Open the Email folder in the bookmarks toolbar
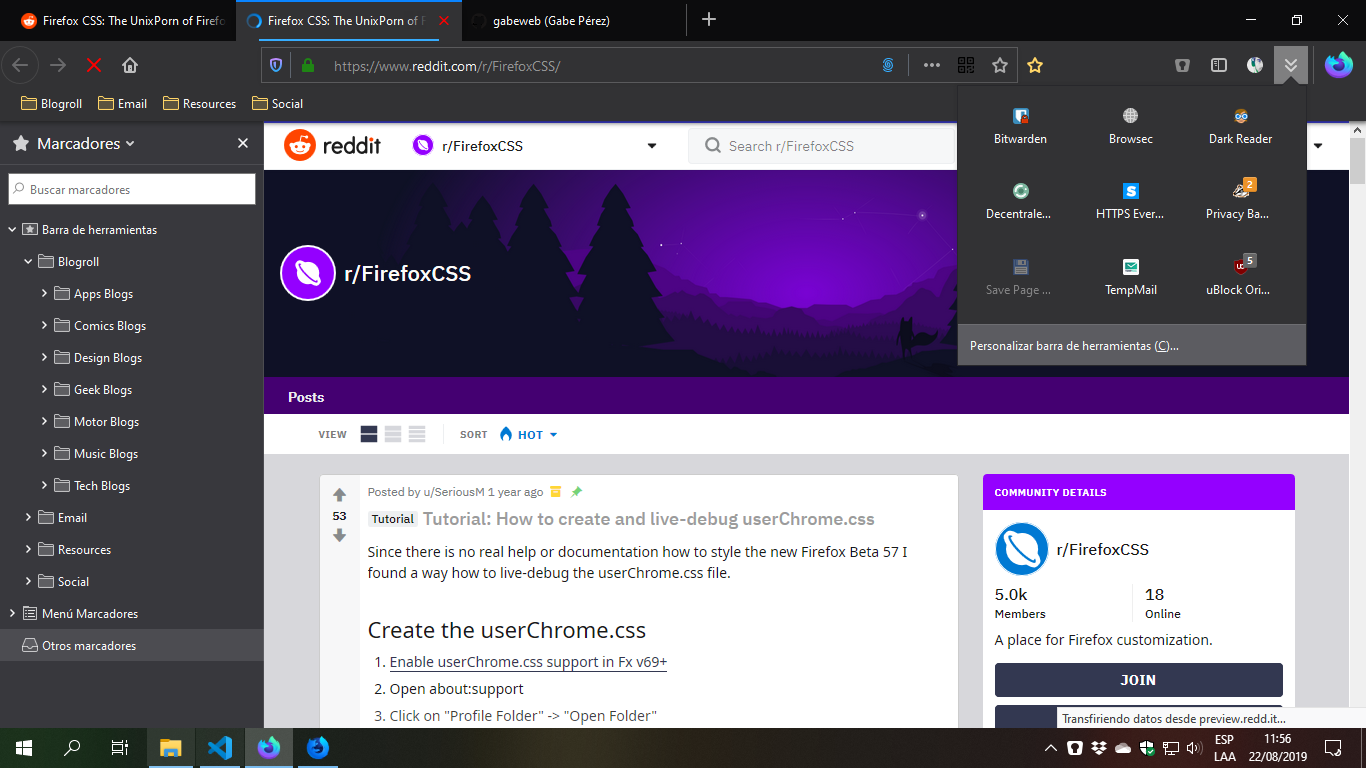 [122, 103]
